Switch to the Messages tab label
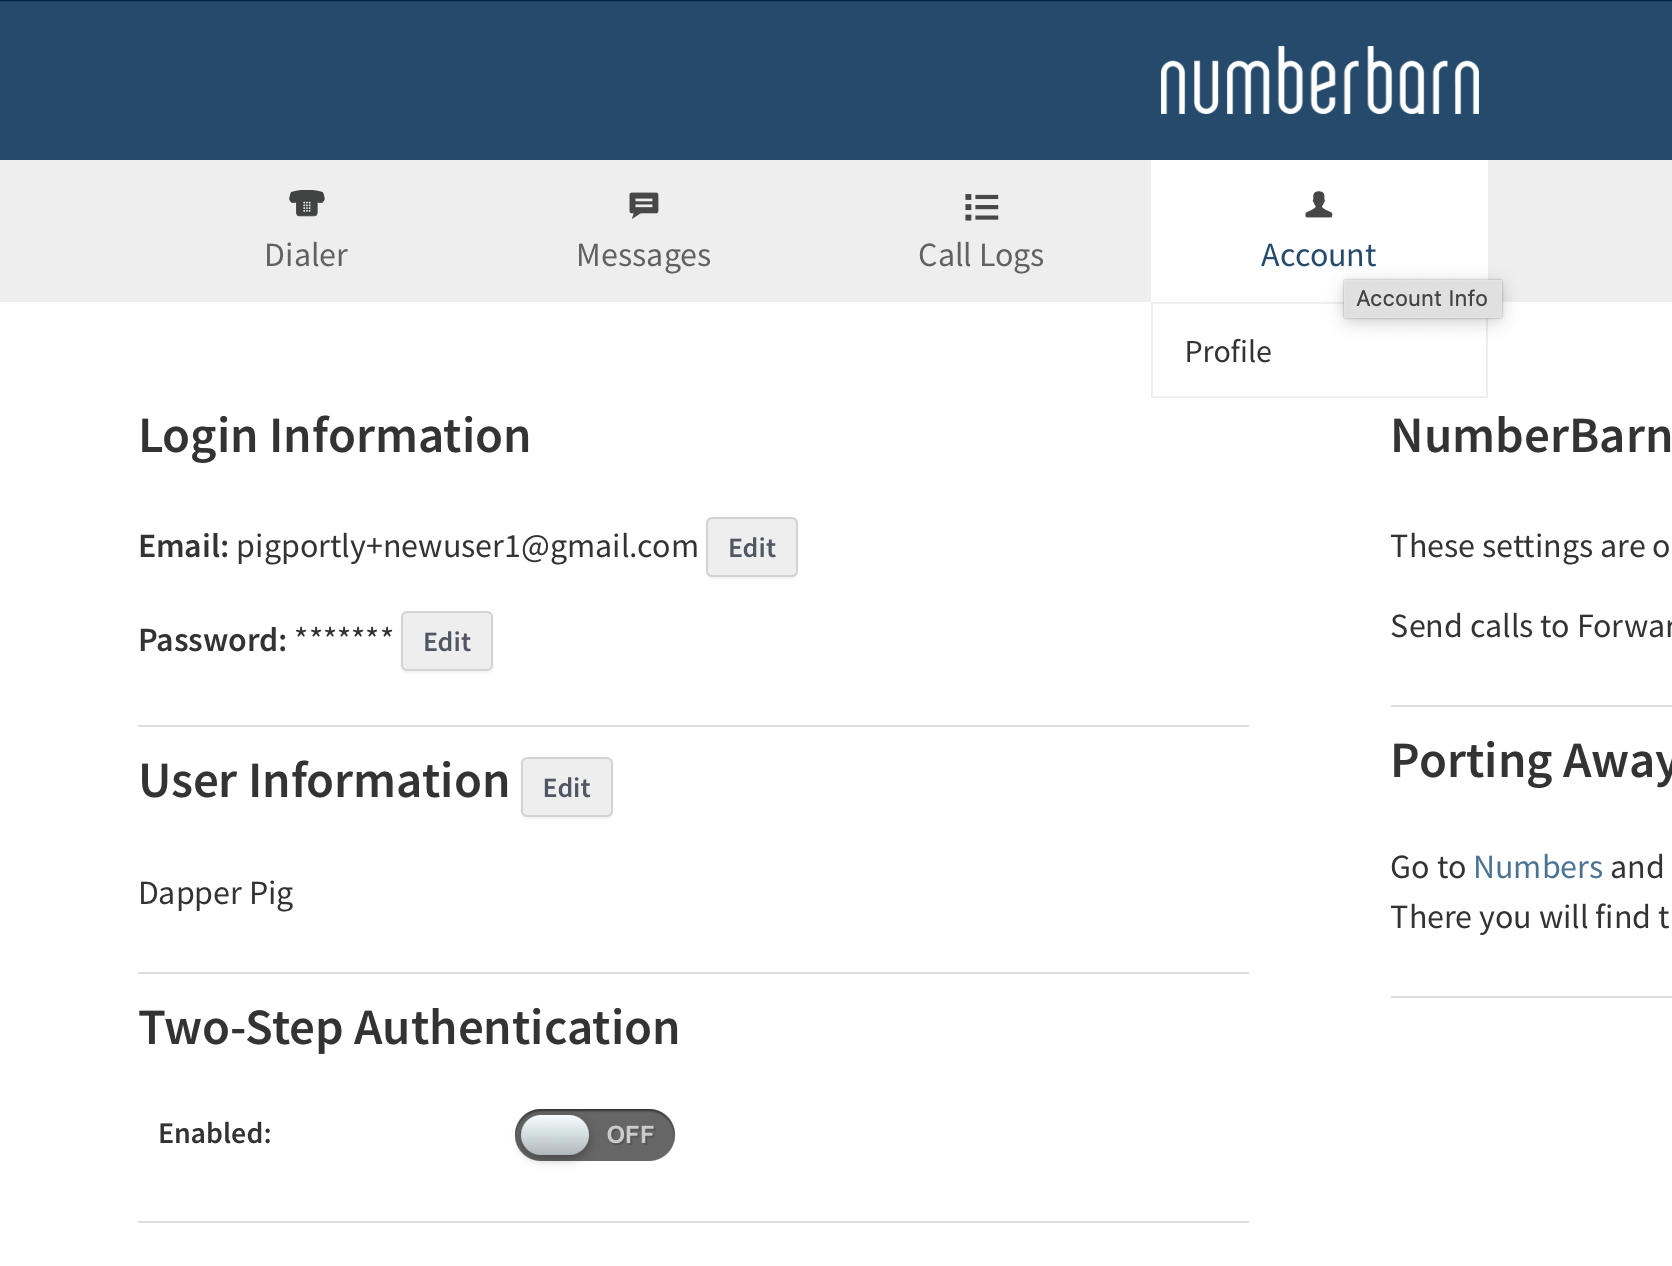Screen dimensions: 1672x1266 643,256
